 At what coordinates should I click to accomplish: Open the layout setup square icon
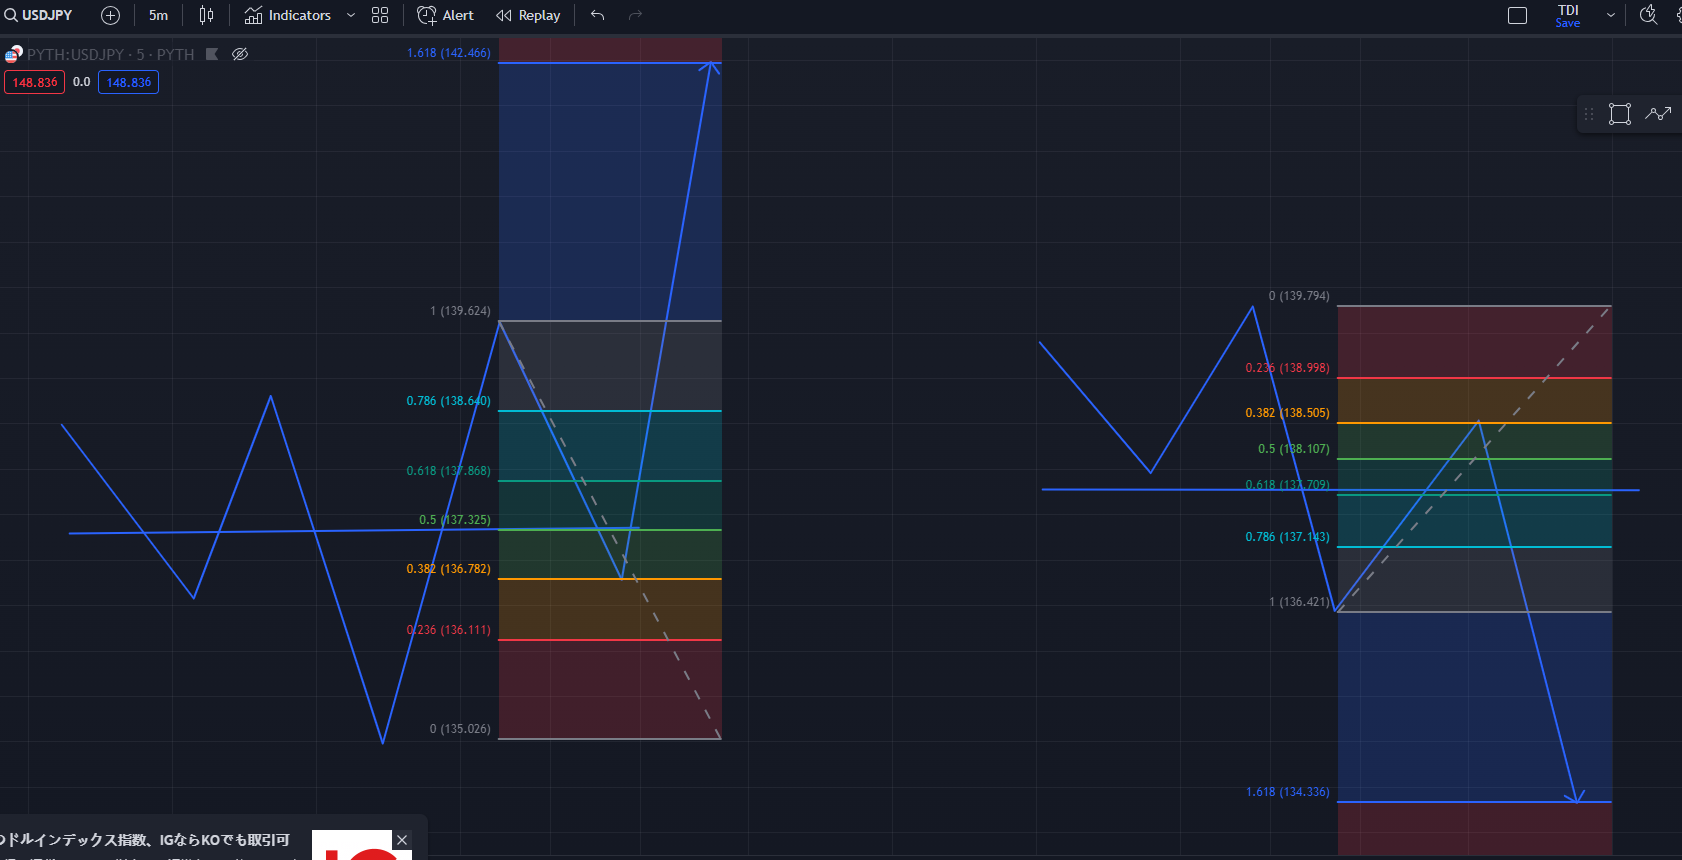1517,15
